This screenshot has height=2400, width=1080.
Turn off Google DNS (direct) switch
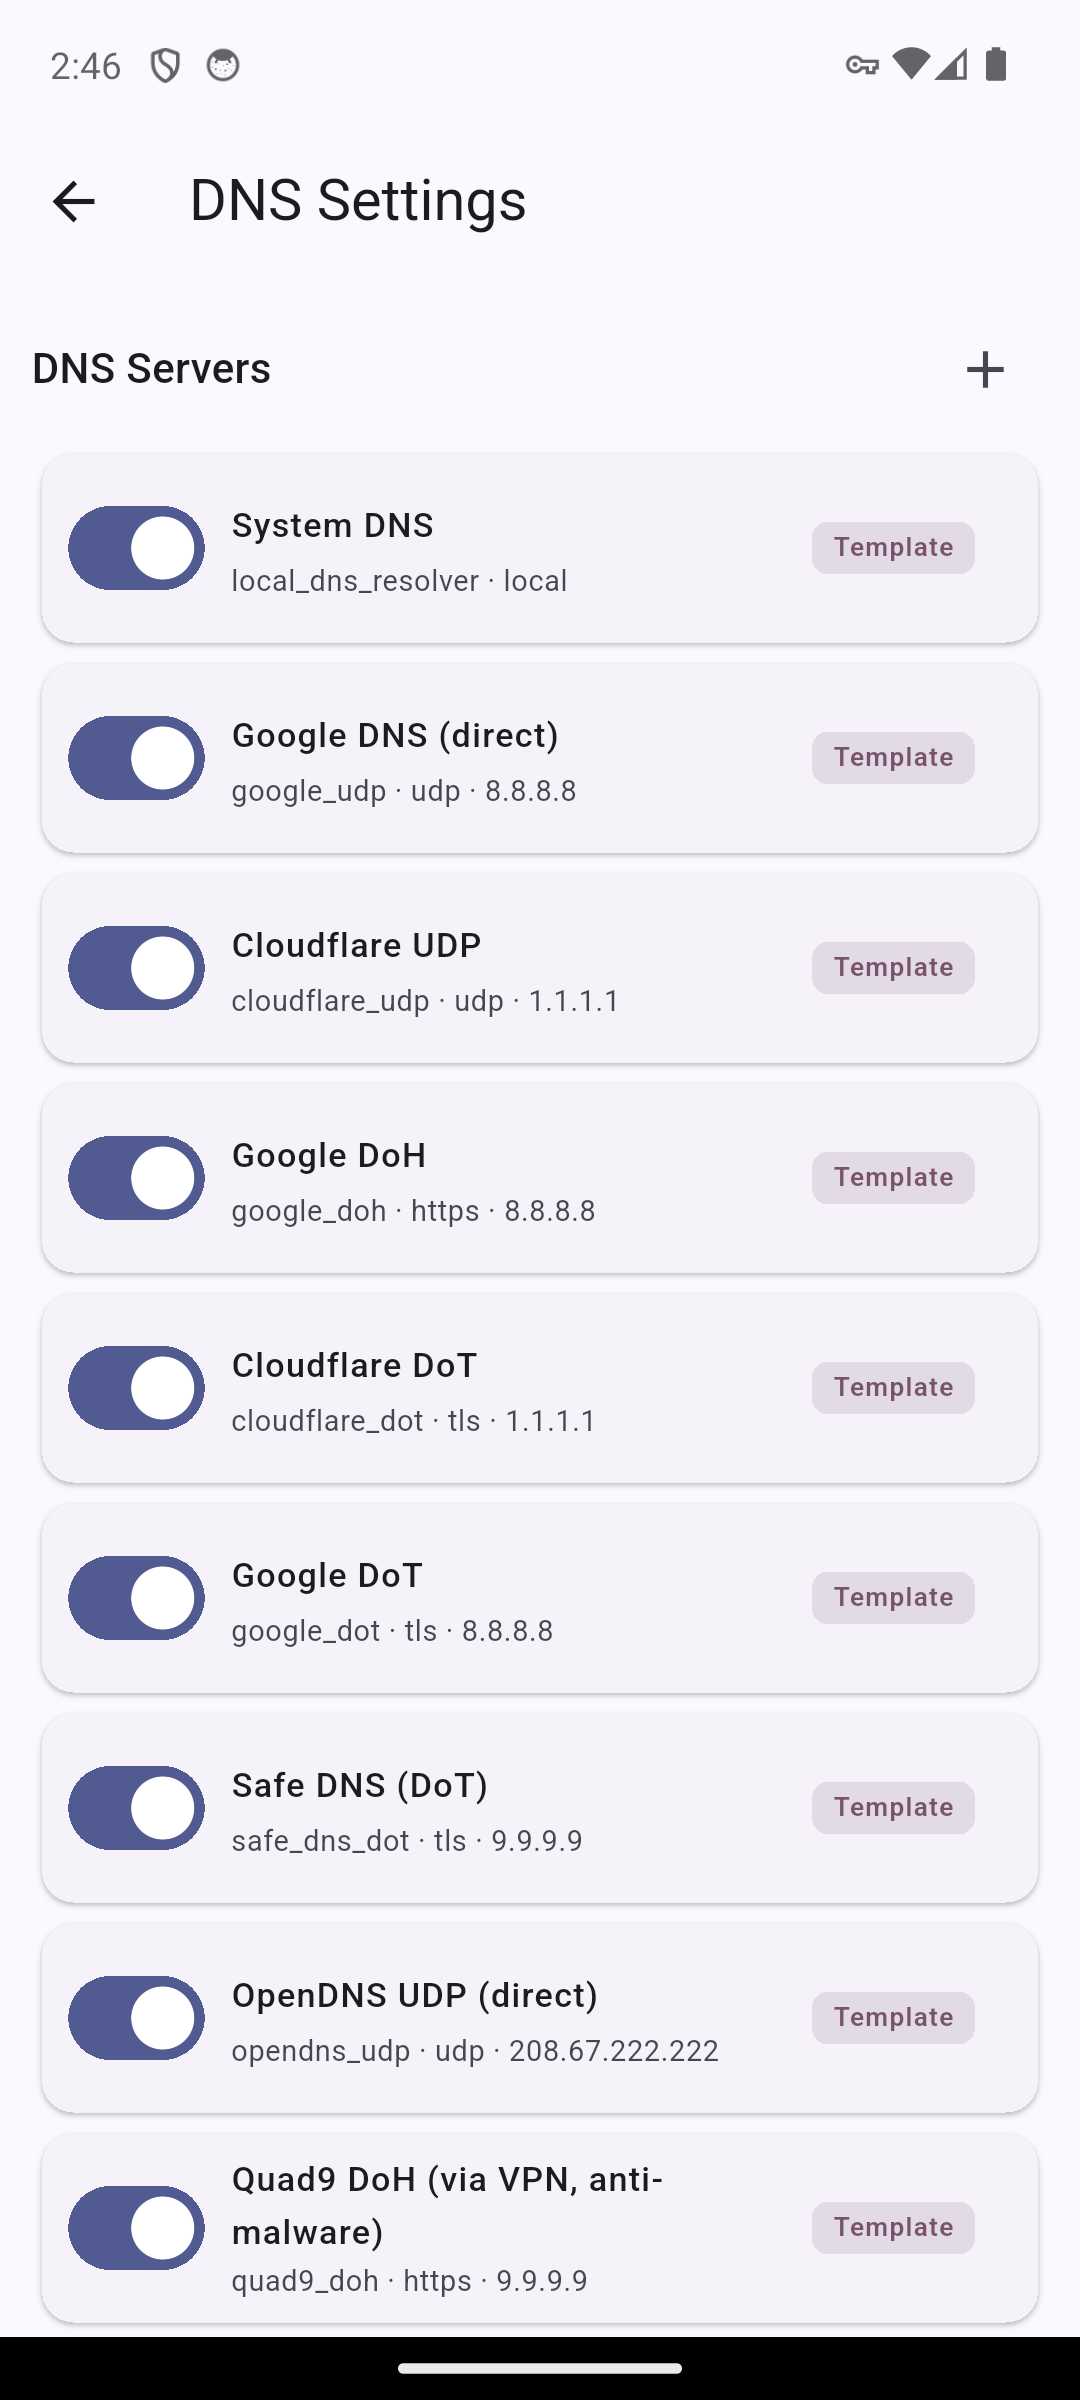click(136, 758)
